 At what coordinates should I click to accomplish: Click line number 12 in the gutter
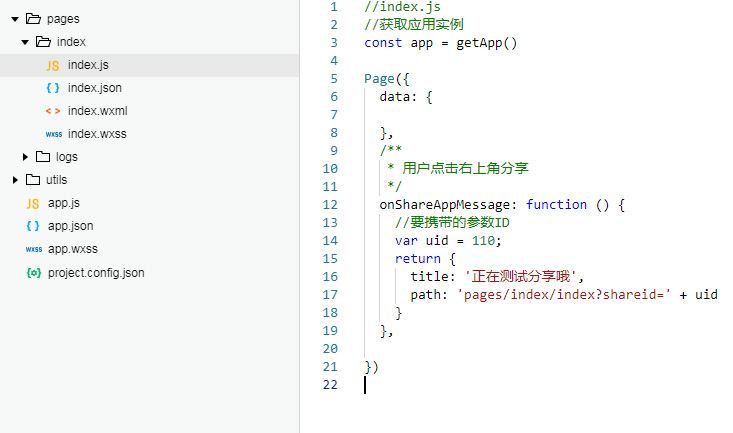pyautogui.click(x=330, y=204)
